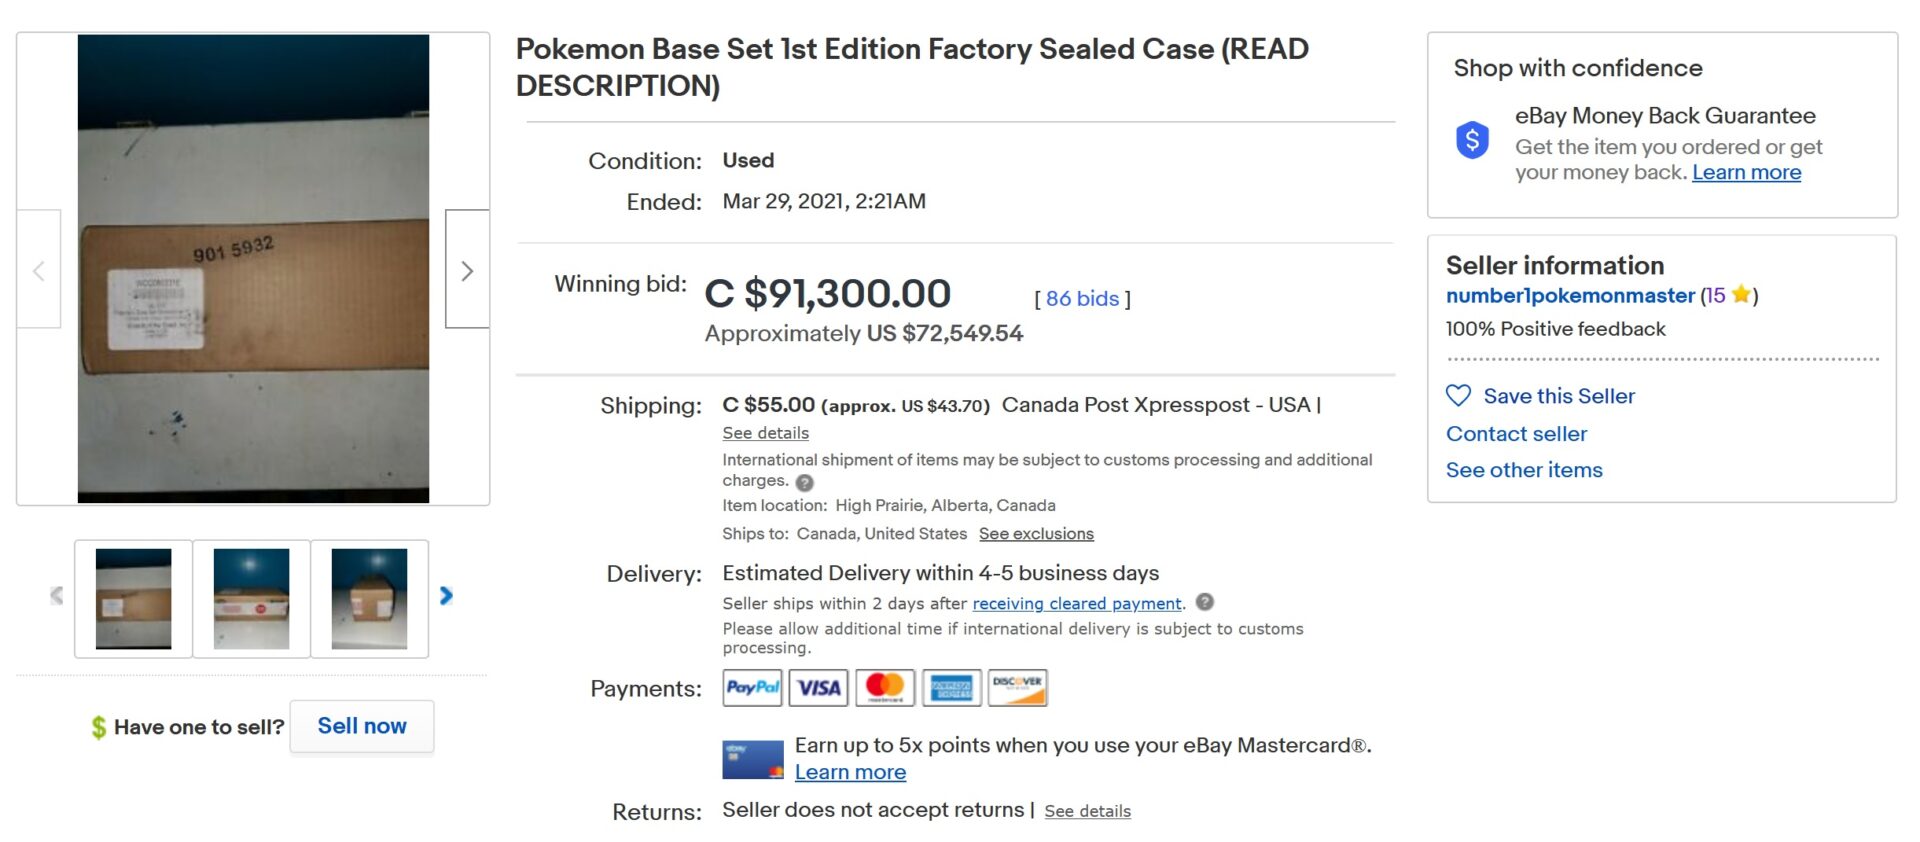Viewport: 1920px width, 842px height.
Task: Click the payment help question mark icon
Action: (1205, 604)
